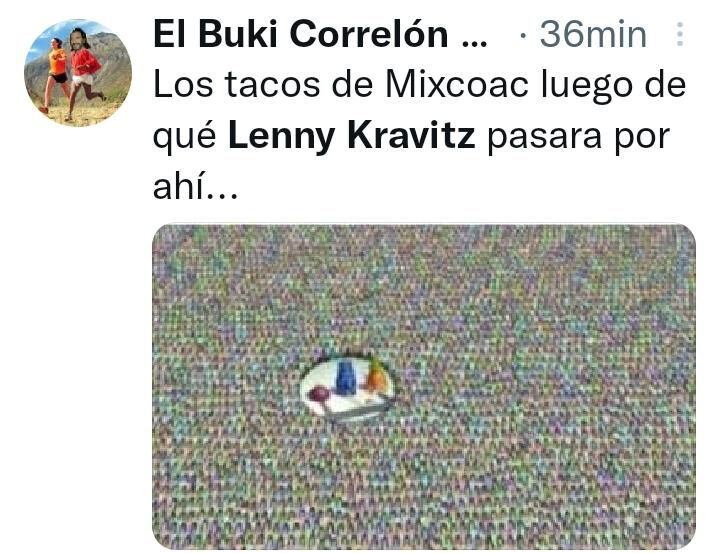Click the words Los tacos in the tweet
The height and width of the screenshot is (553, 720).
[236, 85]
